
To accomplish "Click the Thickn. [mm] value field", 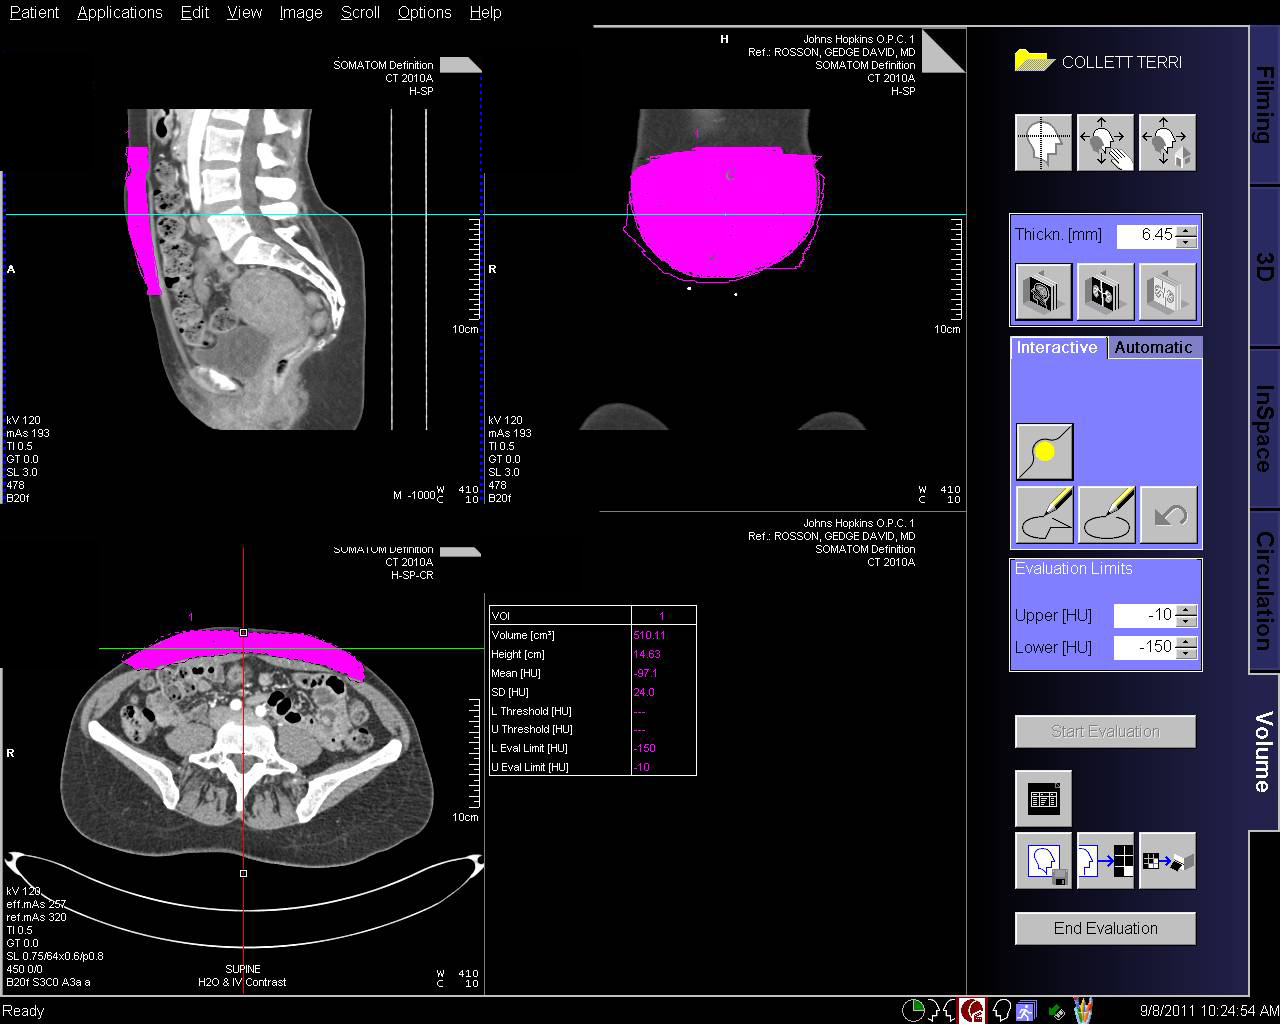I will 1146,235.
